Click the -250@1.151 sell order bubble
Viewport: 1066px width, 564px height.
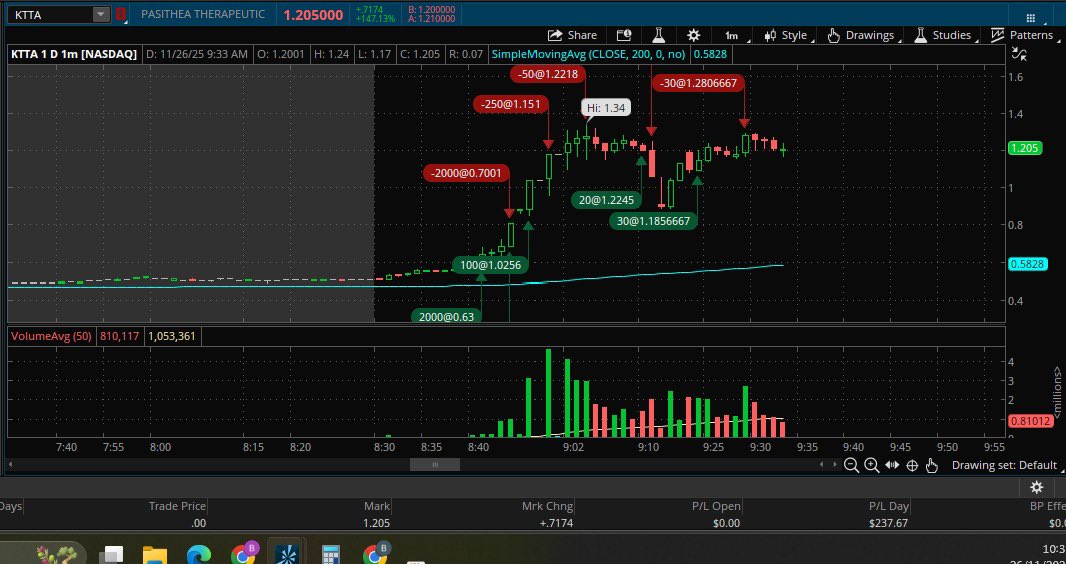[x=511, y=104]
